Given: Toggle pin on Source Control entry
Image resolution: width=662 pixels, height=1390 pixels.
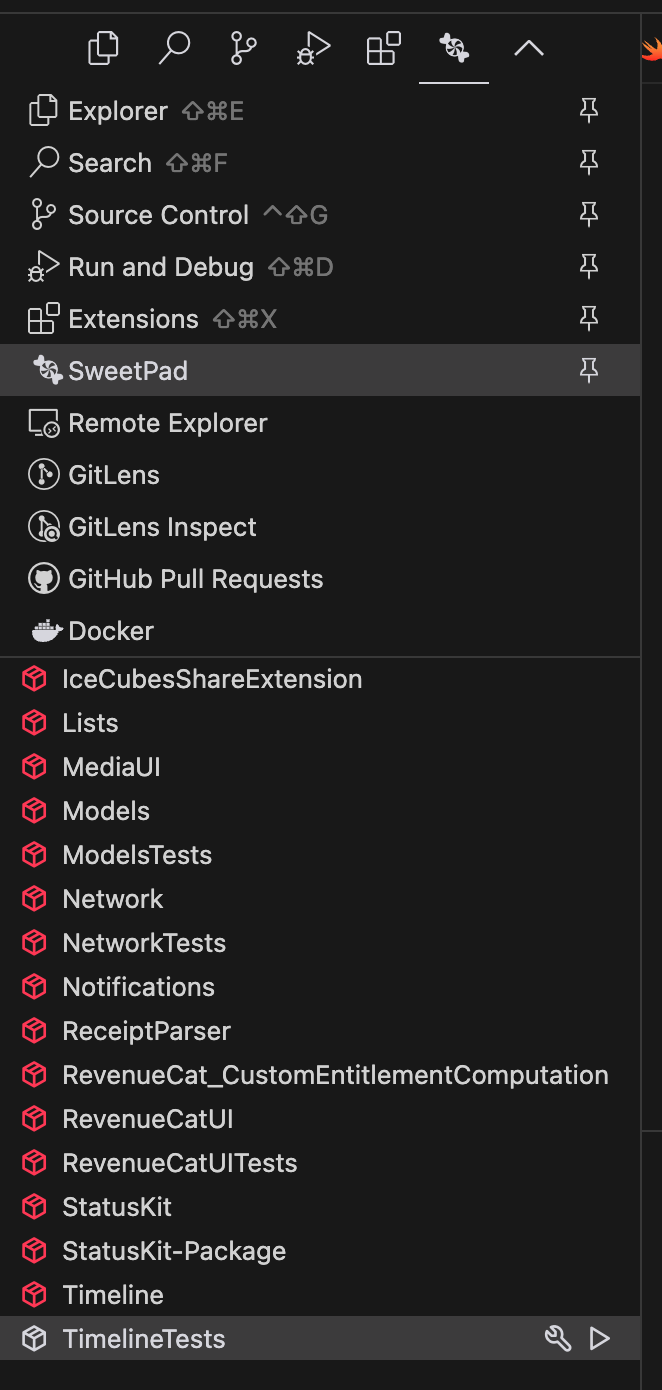Looking at the screenshot, I should 589,215.
